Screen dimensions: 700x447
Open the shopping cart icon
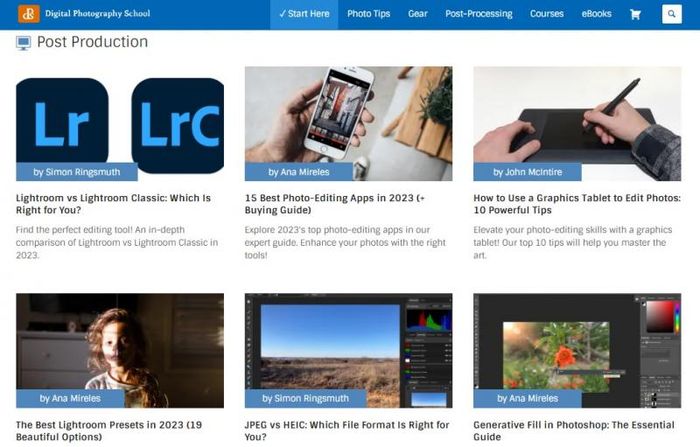tap(635, 14)
